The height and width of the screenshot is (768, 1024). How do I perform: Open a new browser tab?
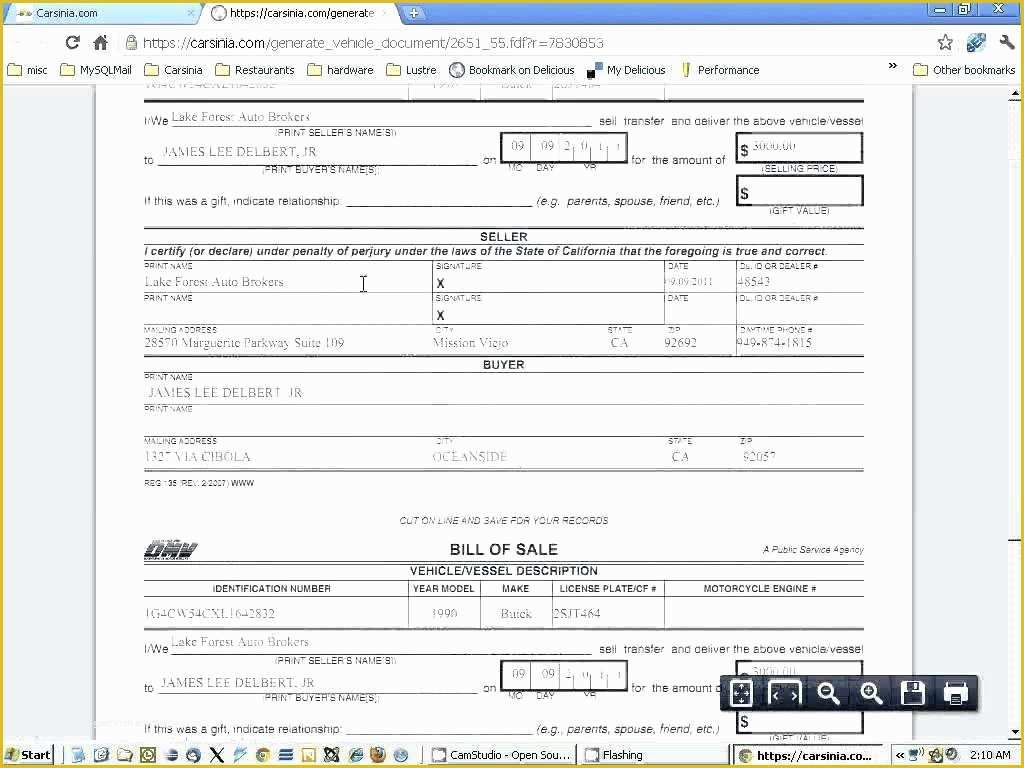pyautogui.click(x=413, y=12)
